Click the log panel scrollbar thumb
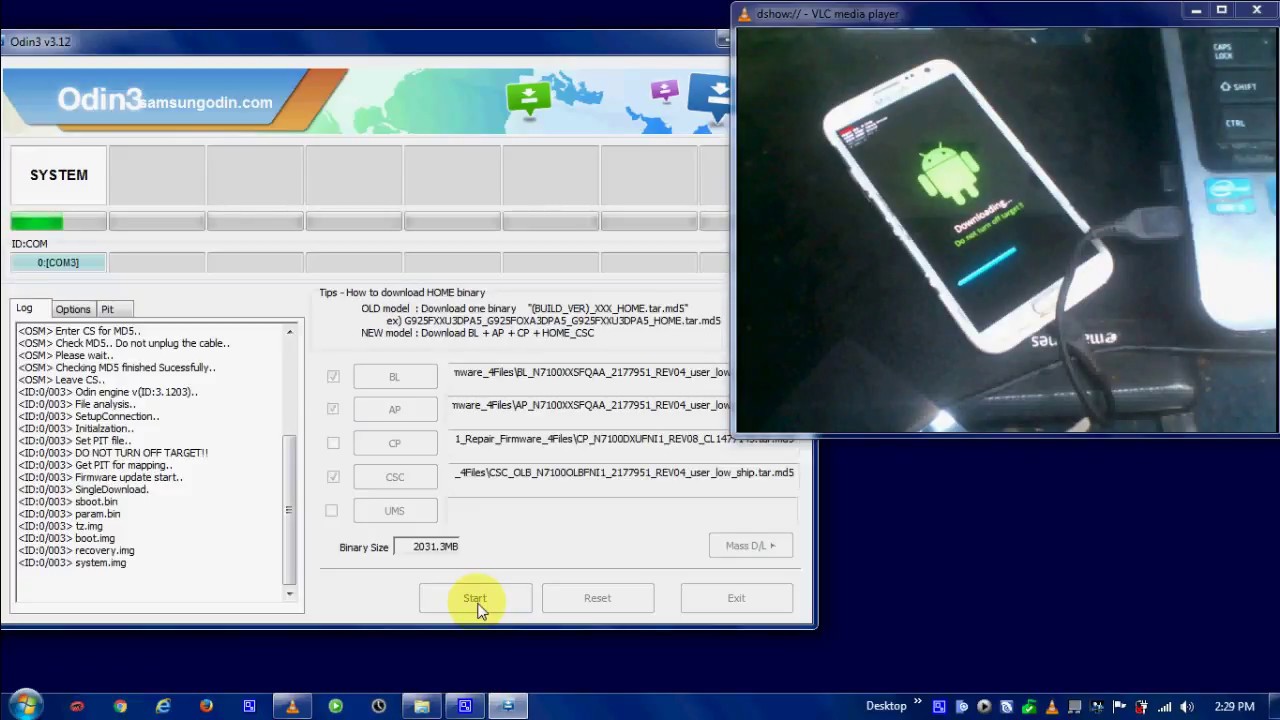This screenshot has width=1280, height=720. (x=290, y=510)
